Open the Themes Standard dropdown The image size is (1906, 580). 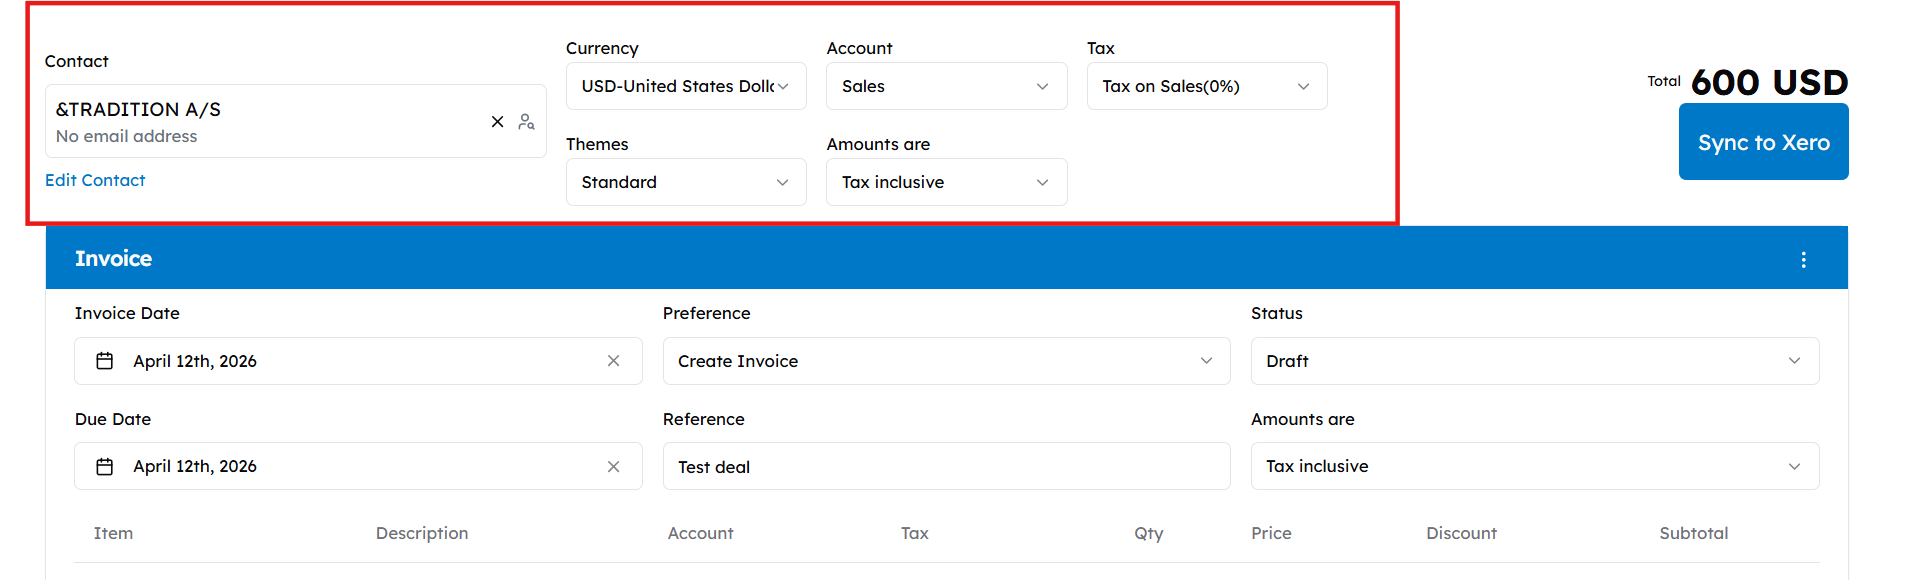tap(686, 182)
